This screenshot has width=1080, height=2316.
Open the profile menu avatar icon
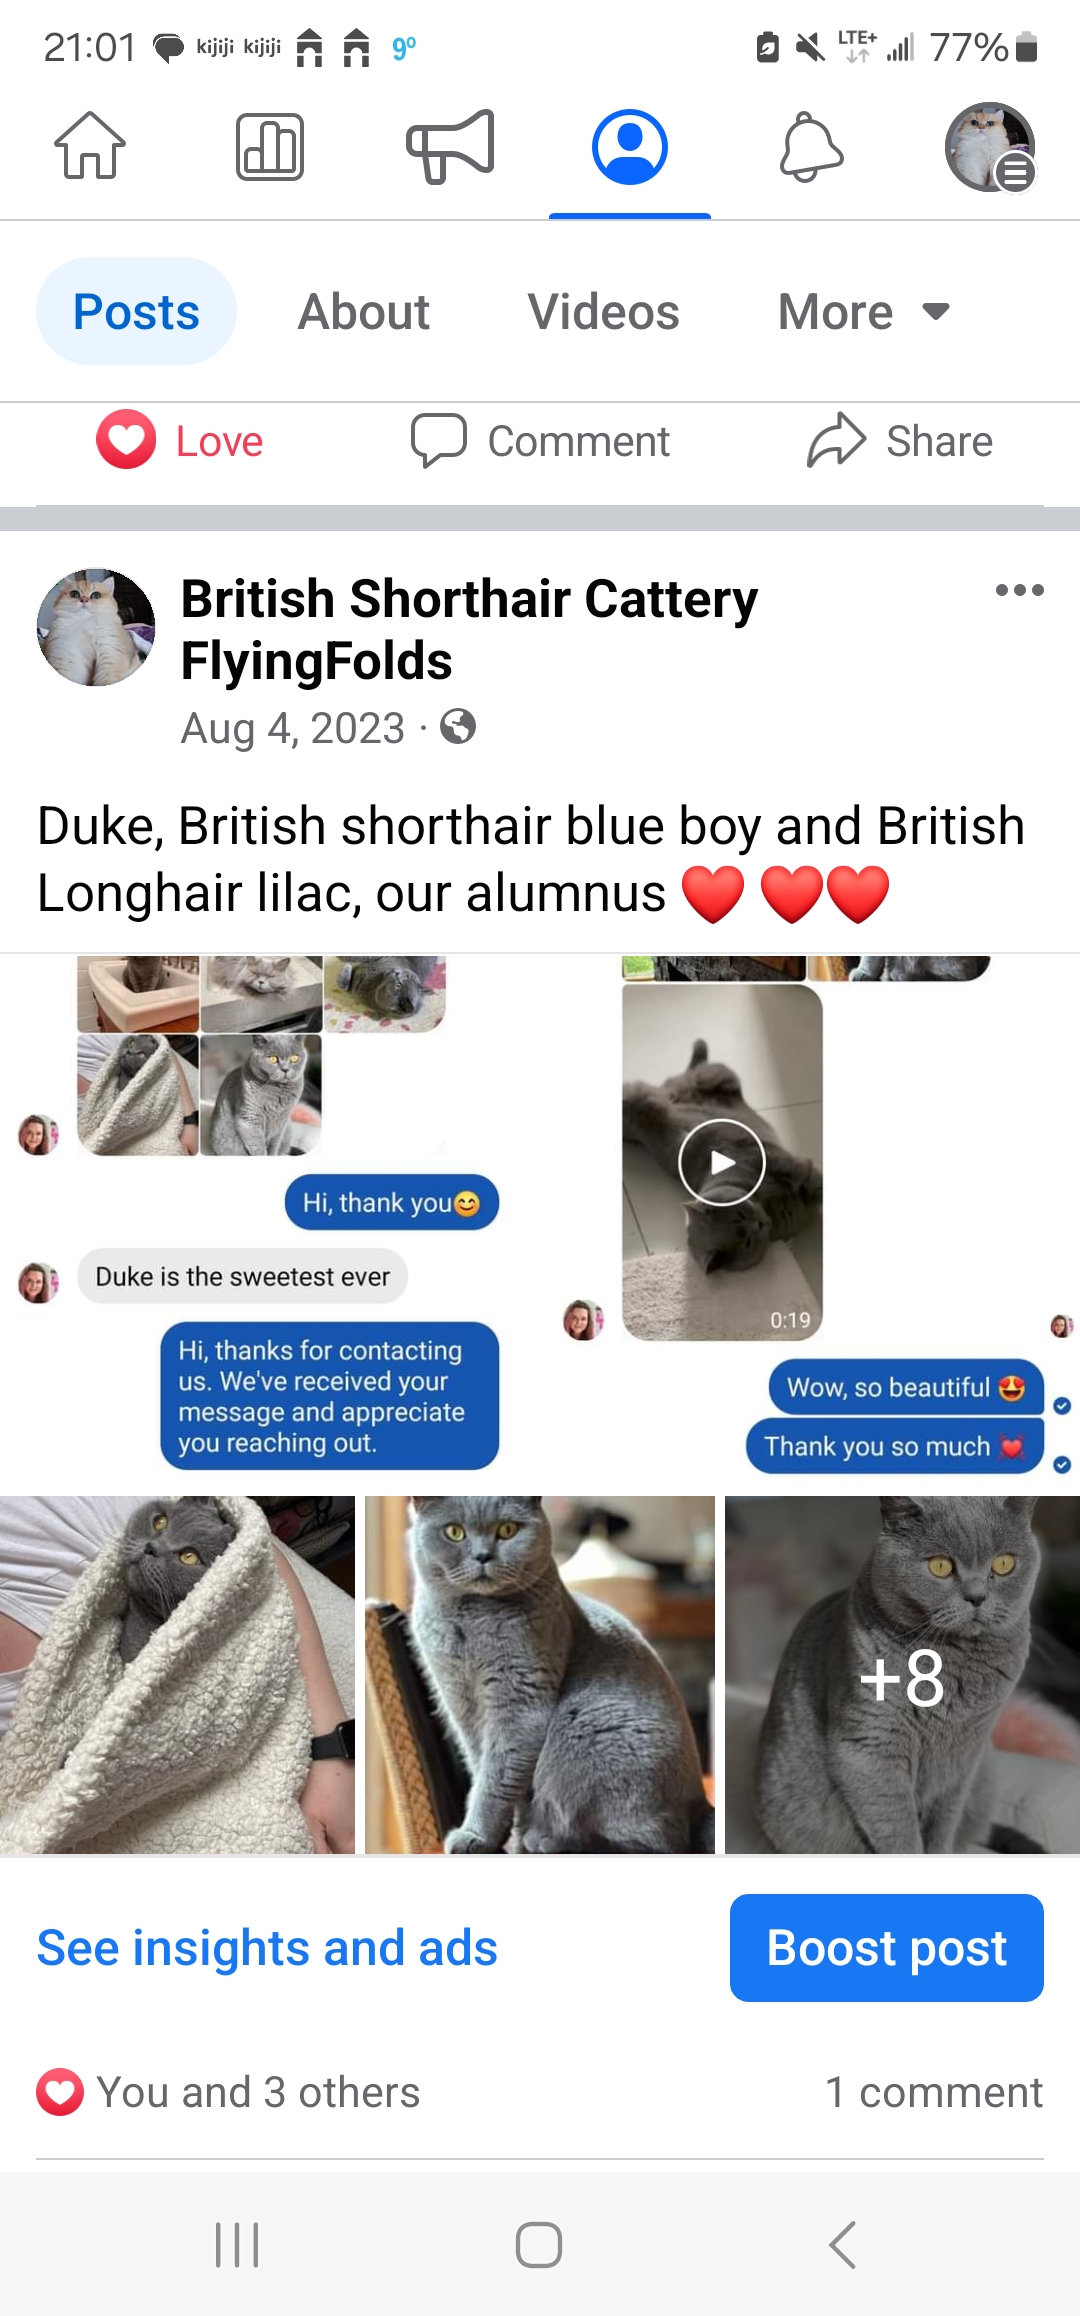[x=990, y=146]
